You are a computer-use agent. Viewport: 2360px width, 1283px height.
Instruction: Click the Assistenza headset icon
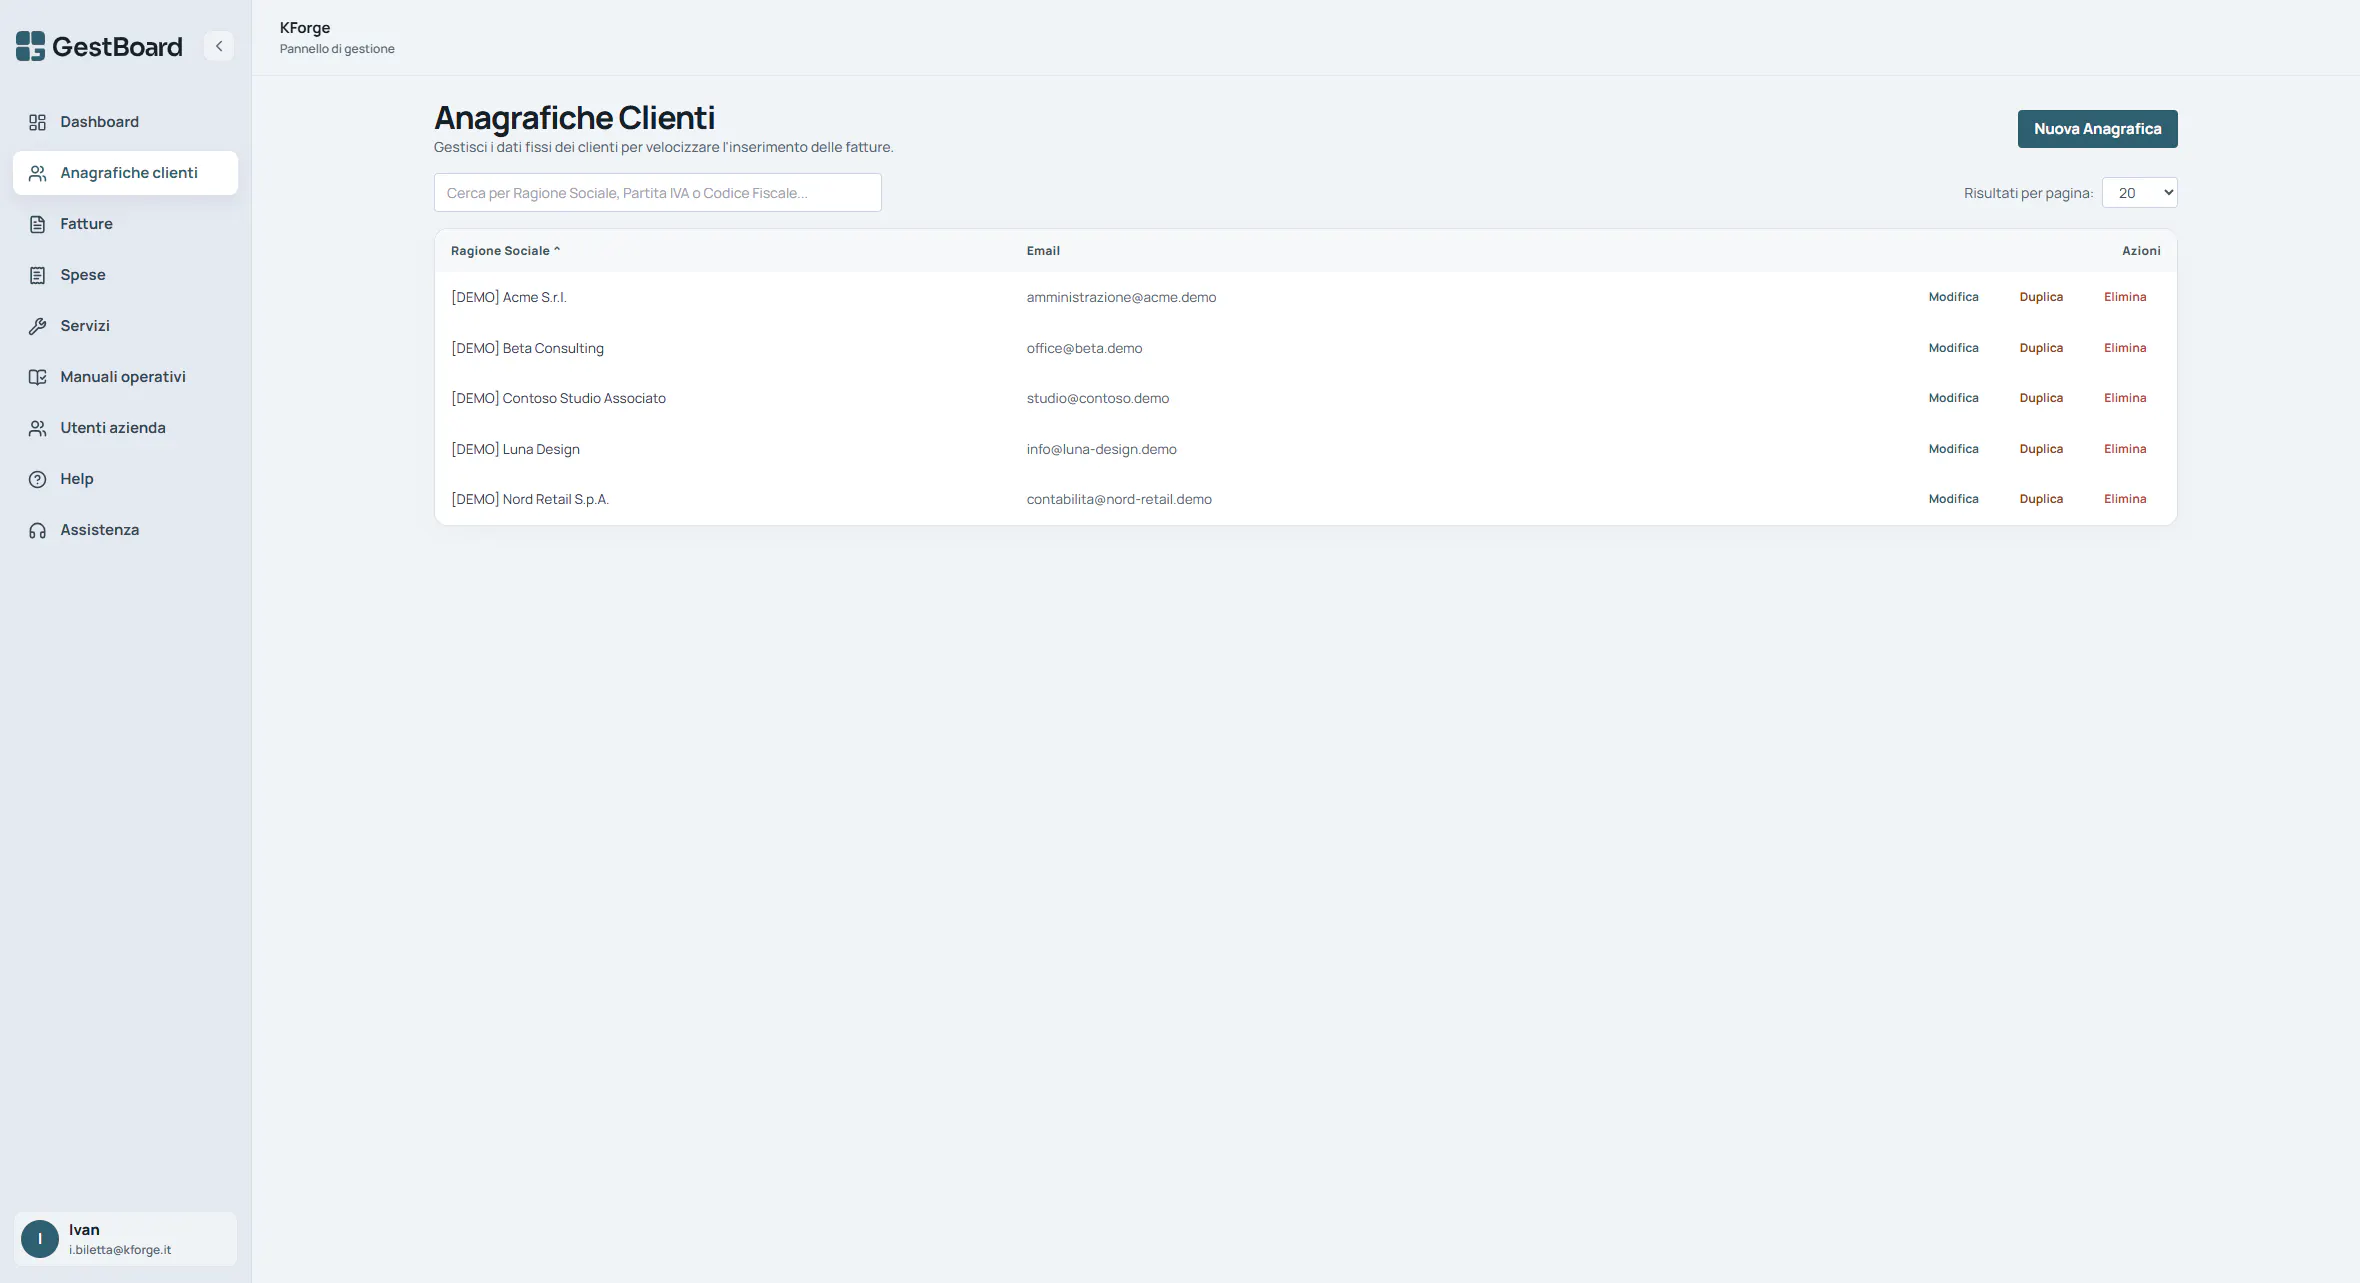click(37, 530)
